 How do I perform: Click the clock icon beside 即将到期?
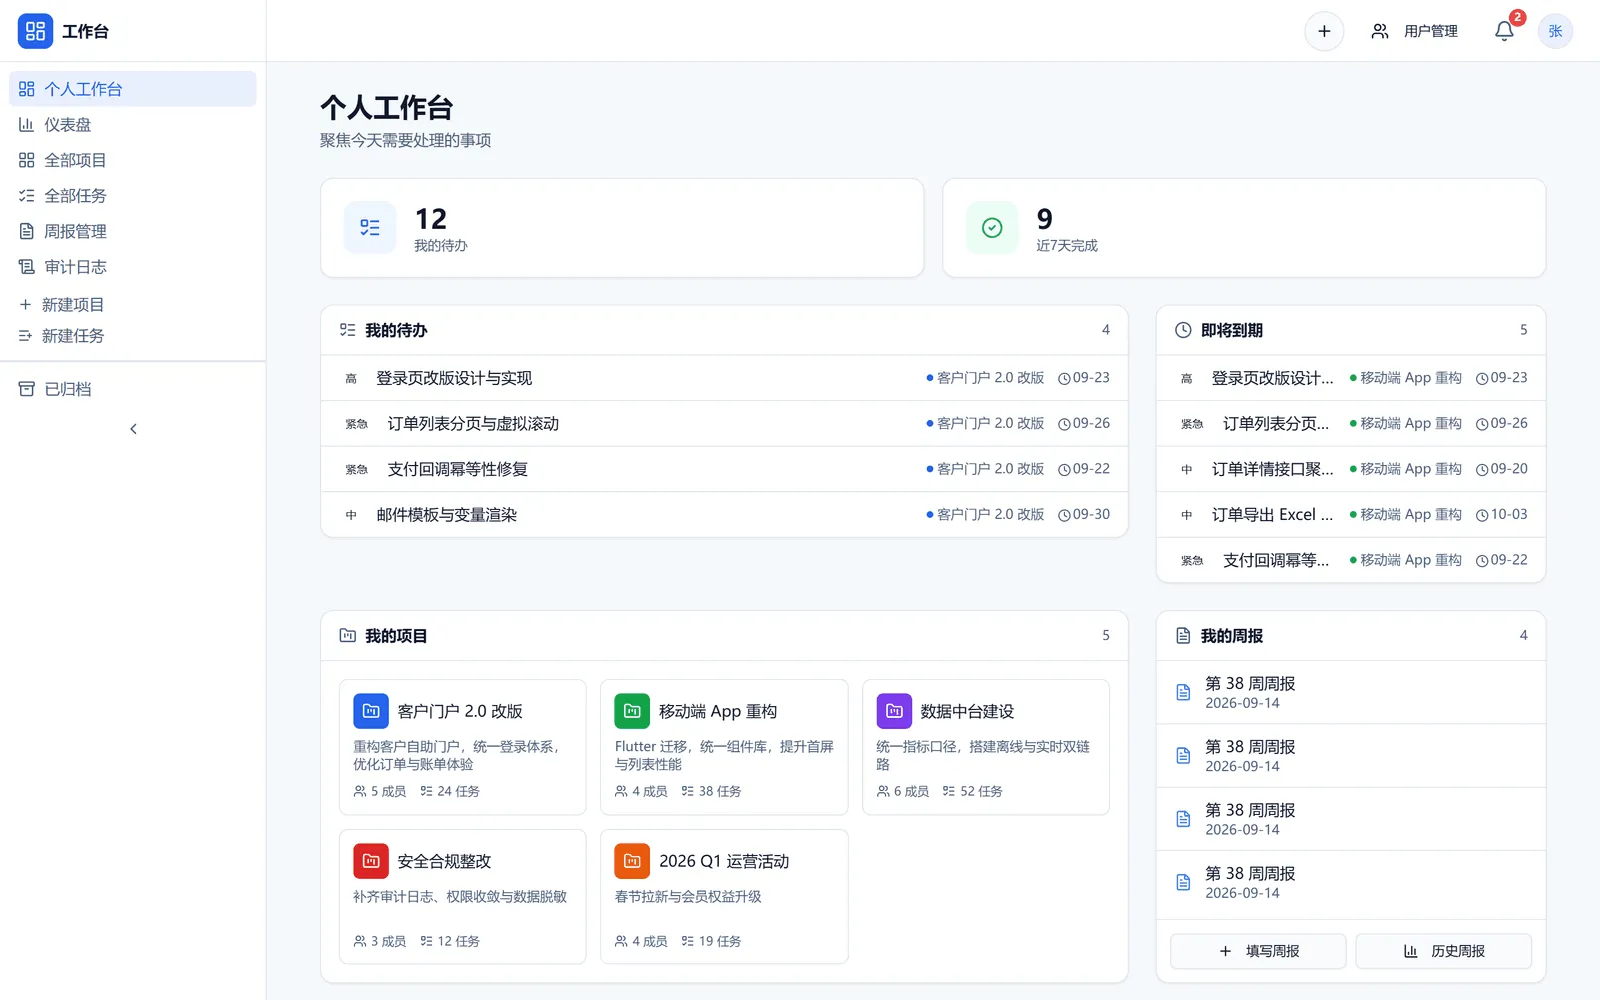tap(1183, 330)
